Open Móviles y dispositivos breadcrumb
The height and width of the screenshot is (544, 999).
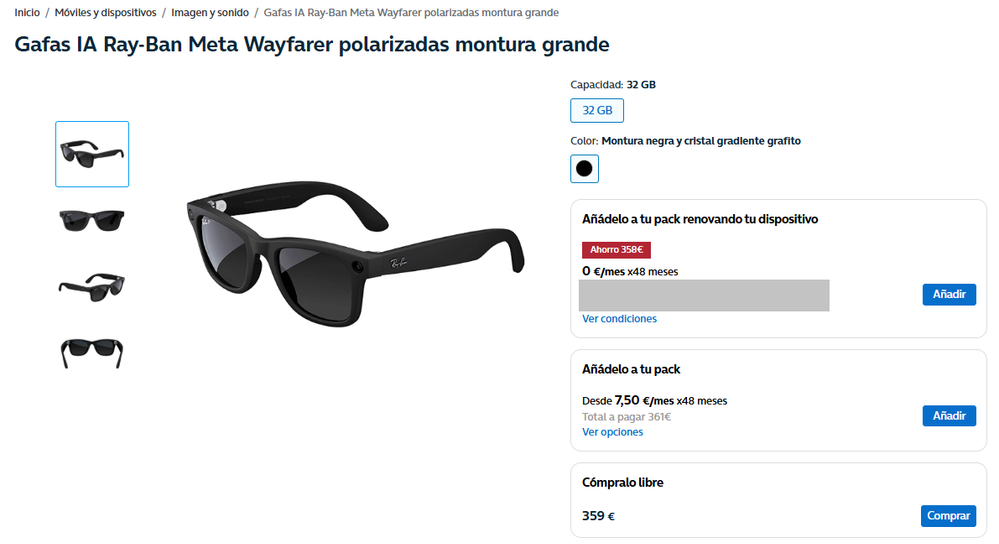pos(105,13)
